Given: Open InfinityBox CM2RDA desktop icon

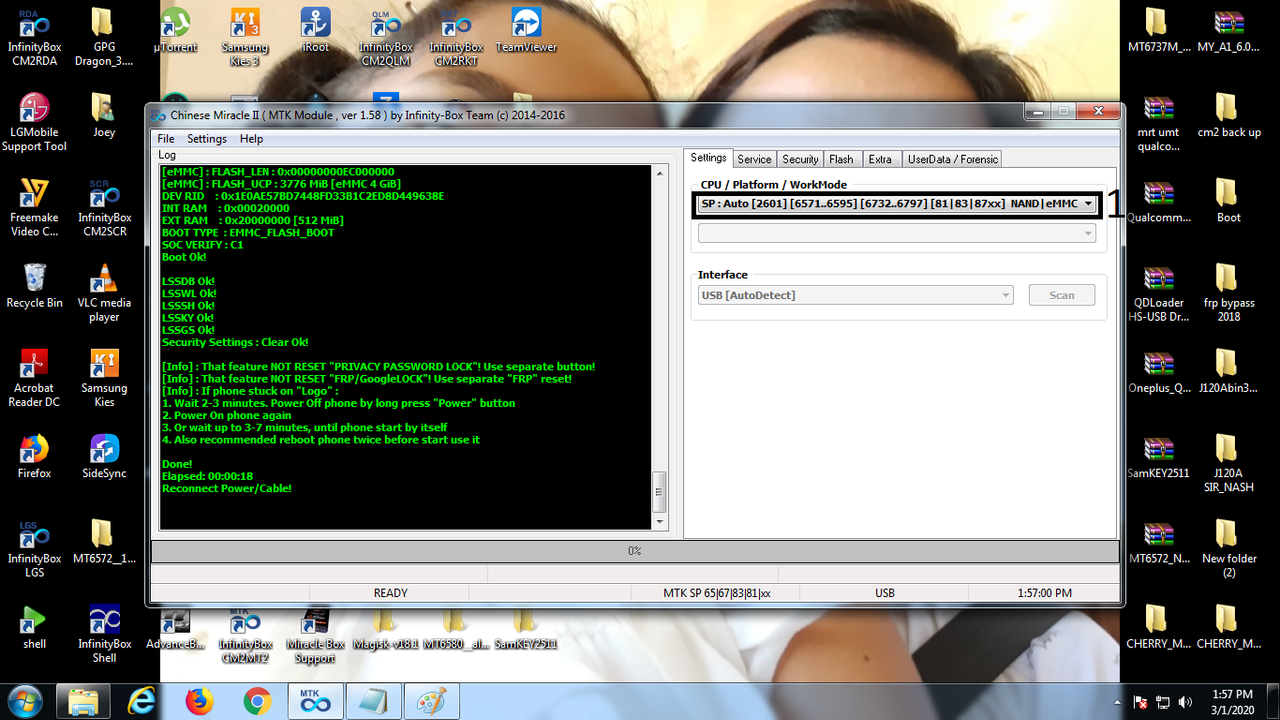Looking at the screenshot, I should click(x=34, y=36).
